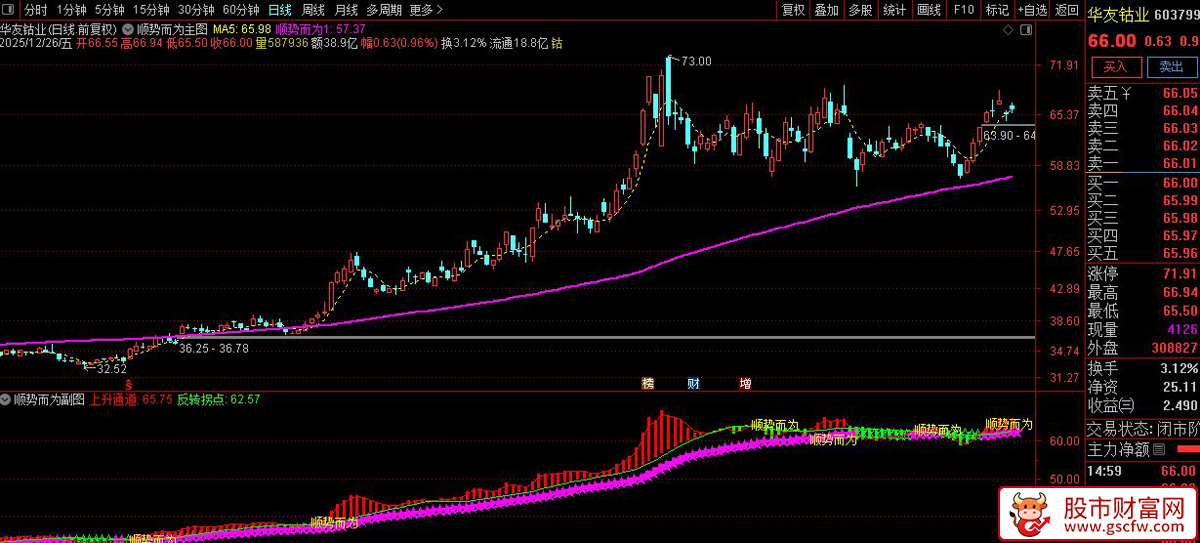1200x543 pixels.
Task: Open the sub-chart indicator circle dropdown
Action: pyautogui.click(x=7, y=399)
